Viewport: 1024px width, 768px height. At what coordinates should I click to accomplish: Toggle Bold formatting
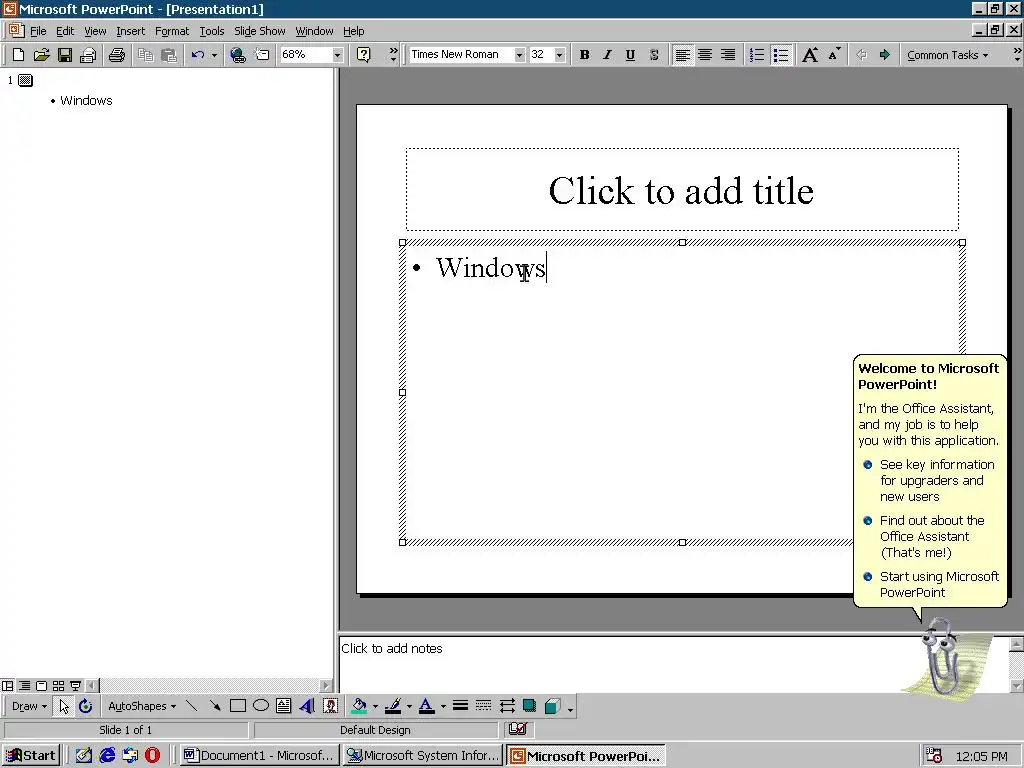(x=584, y=55)
